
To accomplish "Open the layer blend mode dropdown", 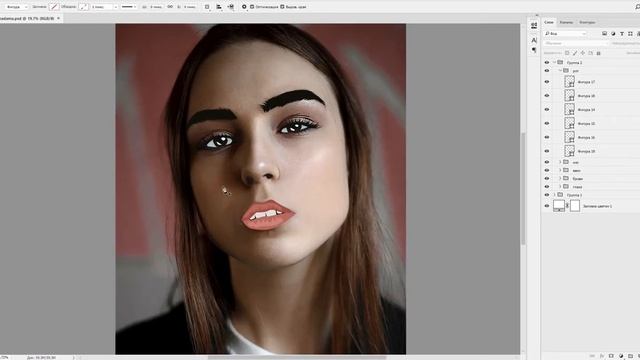I will point(576,43).
